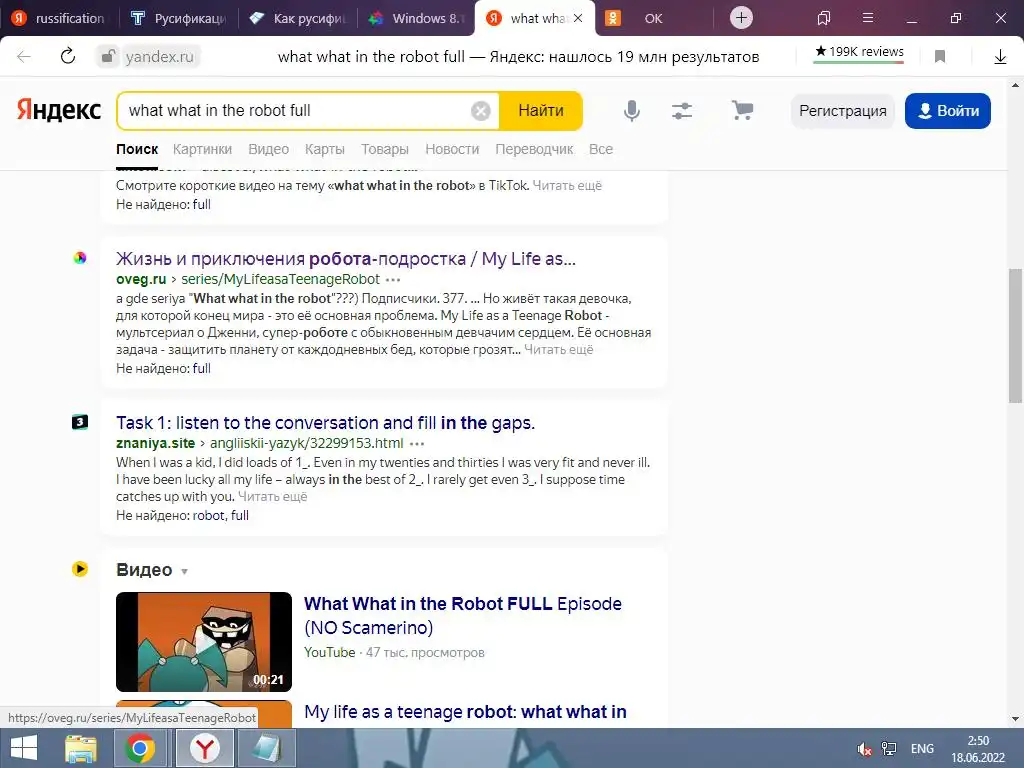Open the search settings sliders icon
The height and width of the screenshot is (768, 1024).
tap(682, 111)
